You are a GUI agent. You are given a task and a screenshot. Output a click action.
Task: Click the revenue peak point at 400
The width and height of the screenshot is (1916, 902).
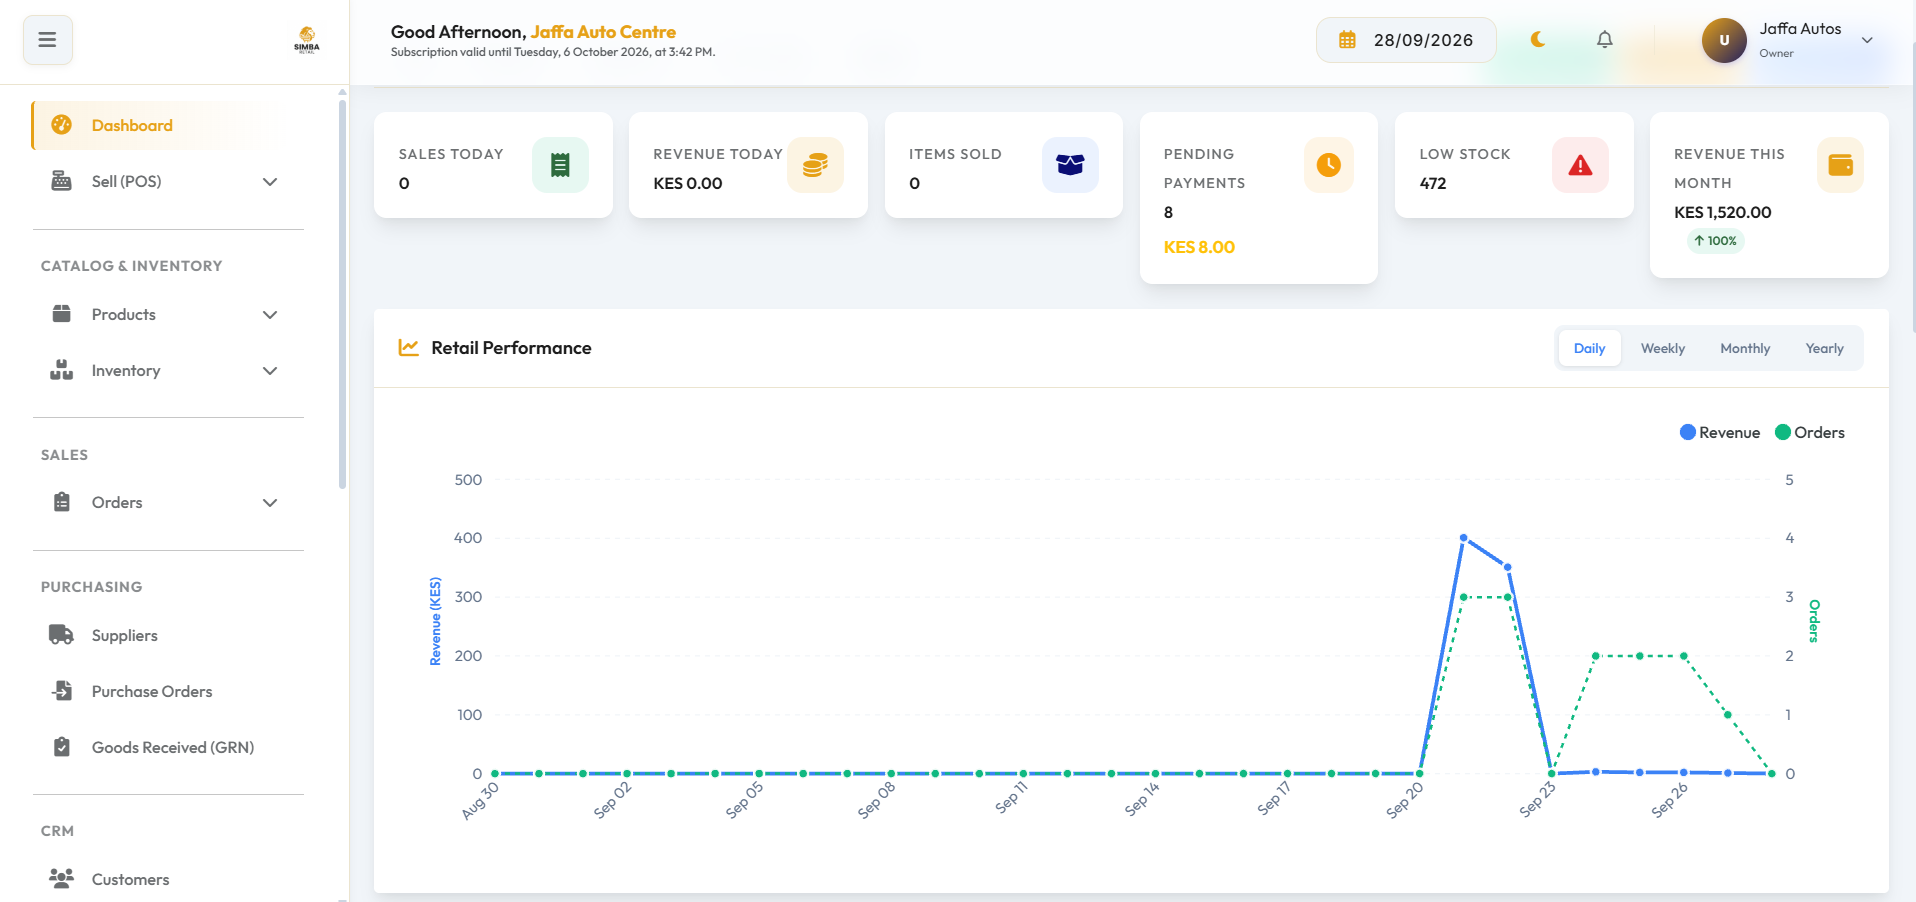(1464, 538)
